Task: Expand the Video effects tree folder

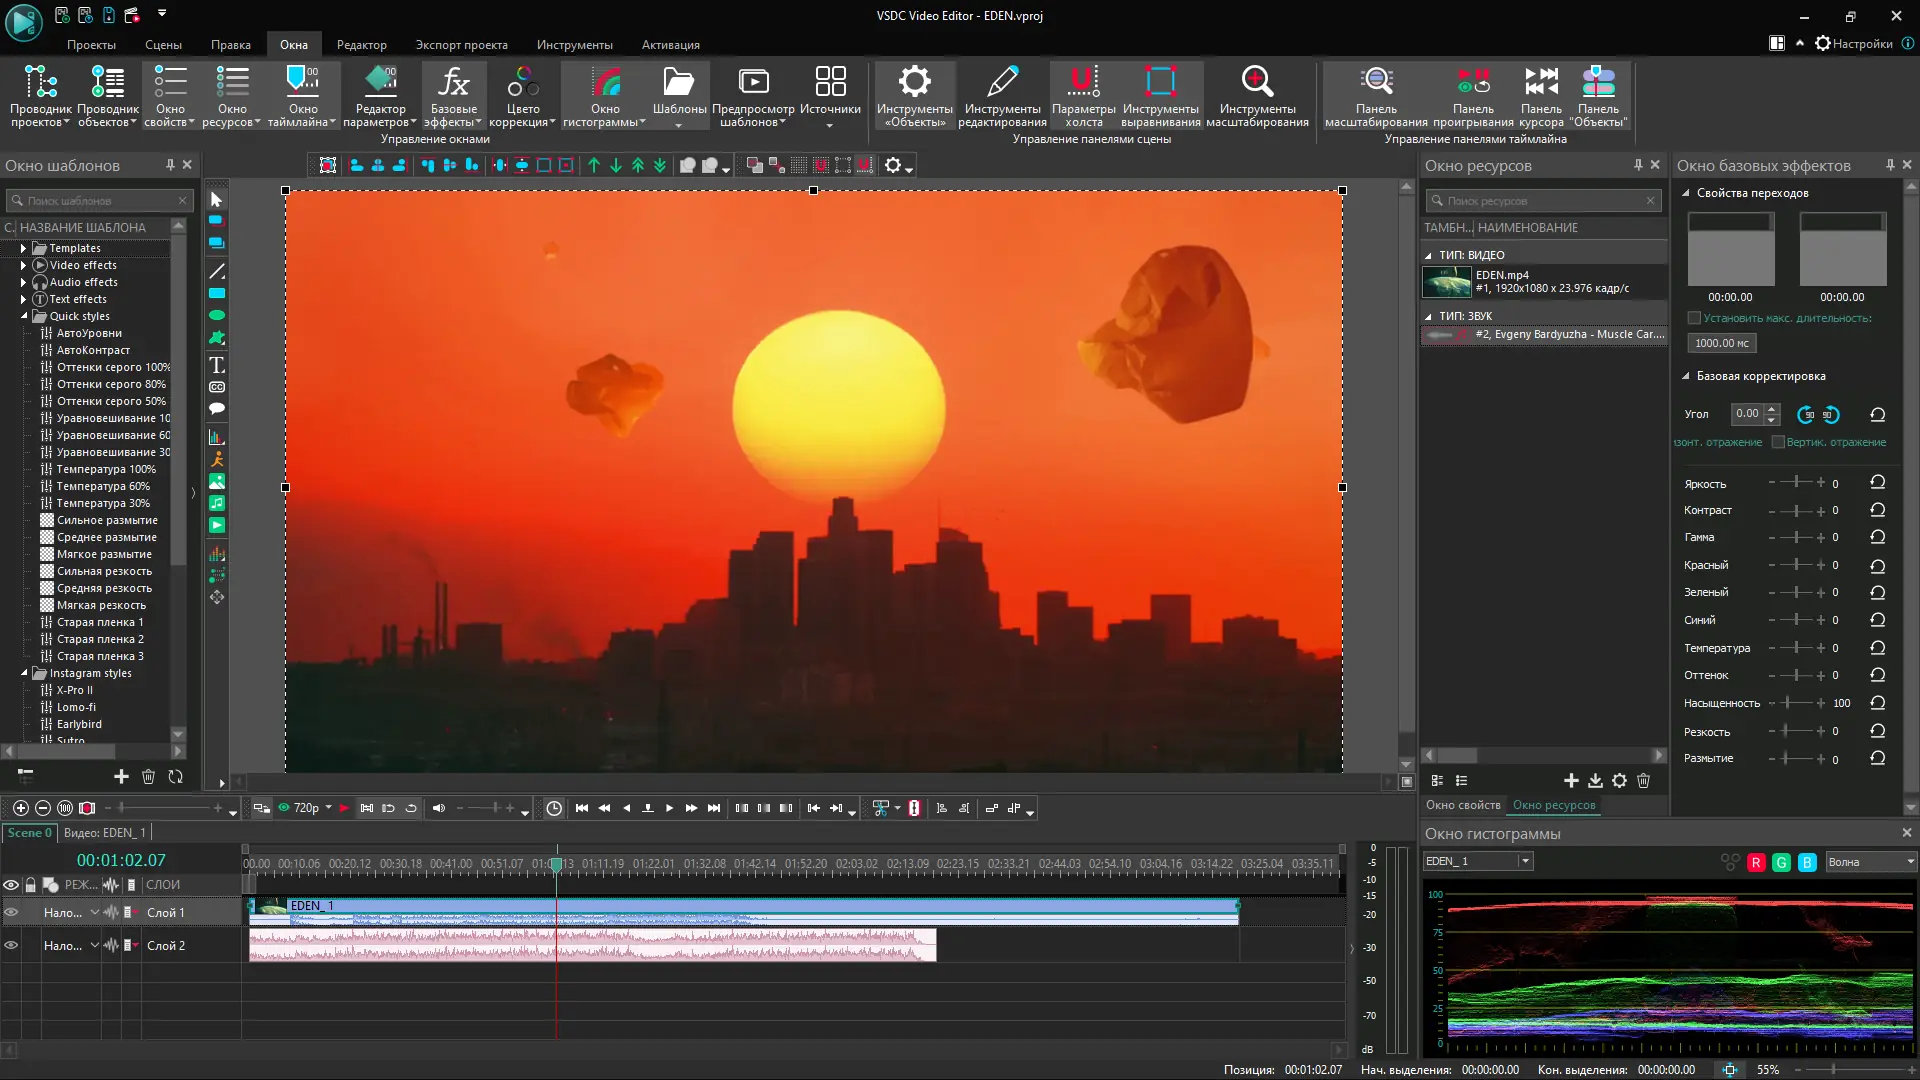Action: pyautogui.click(x=23, y=265)
